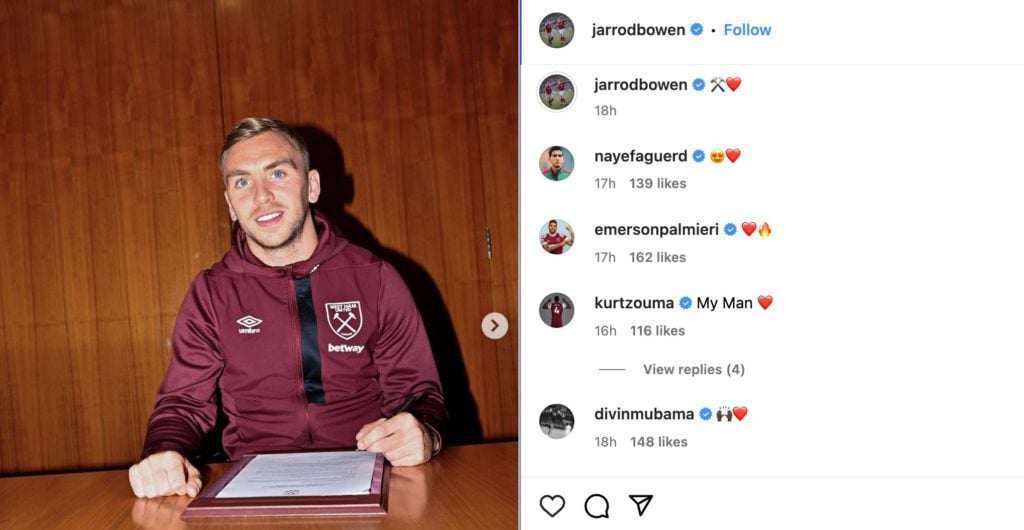
Task: View 148 likes on divinmubama comment
Action: click(x=658, y=442)
